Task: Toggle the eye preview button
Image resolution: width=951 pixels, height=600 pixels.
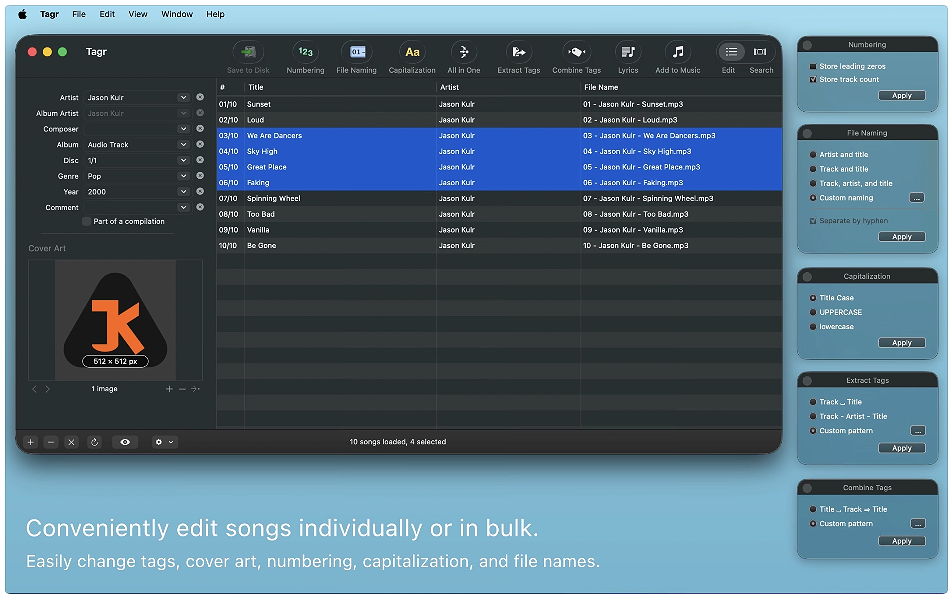Action: coord(125,442)
